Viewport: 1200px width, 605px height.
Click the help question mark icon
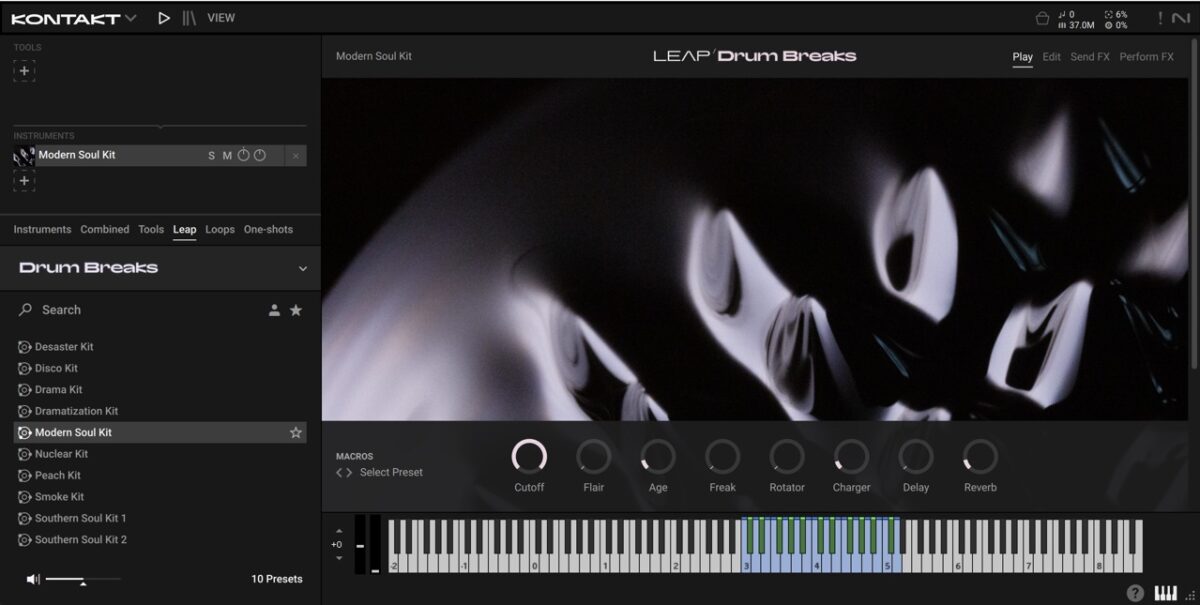1135,592
